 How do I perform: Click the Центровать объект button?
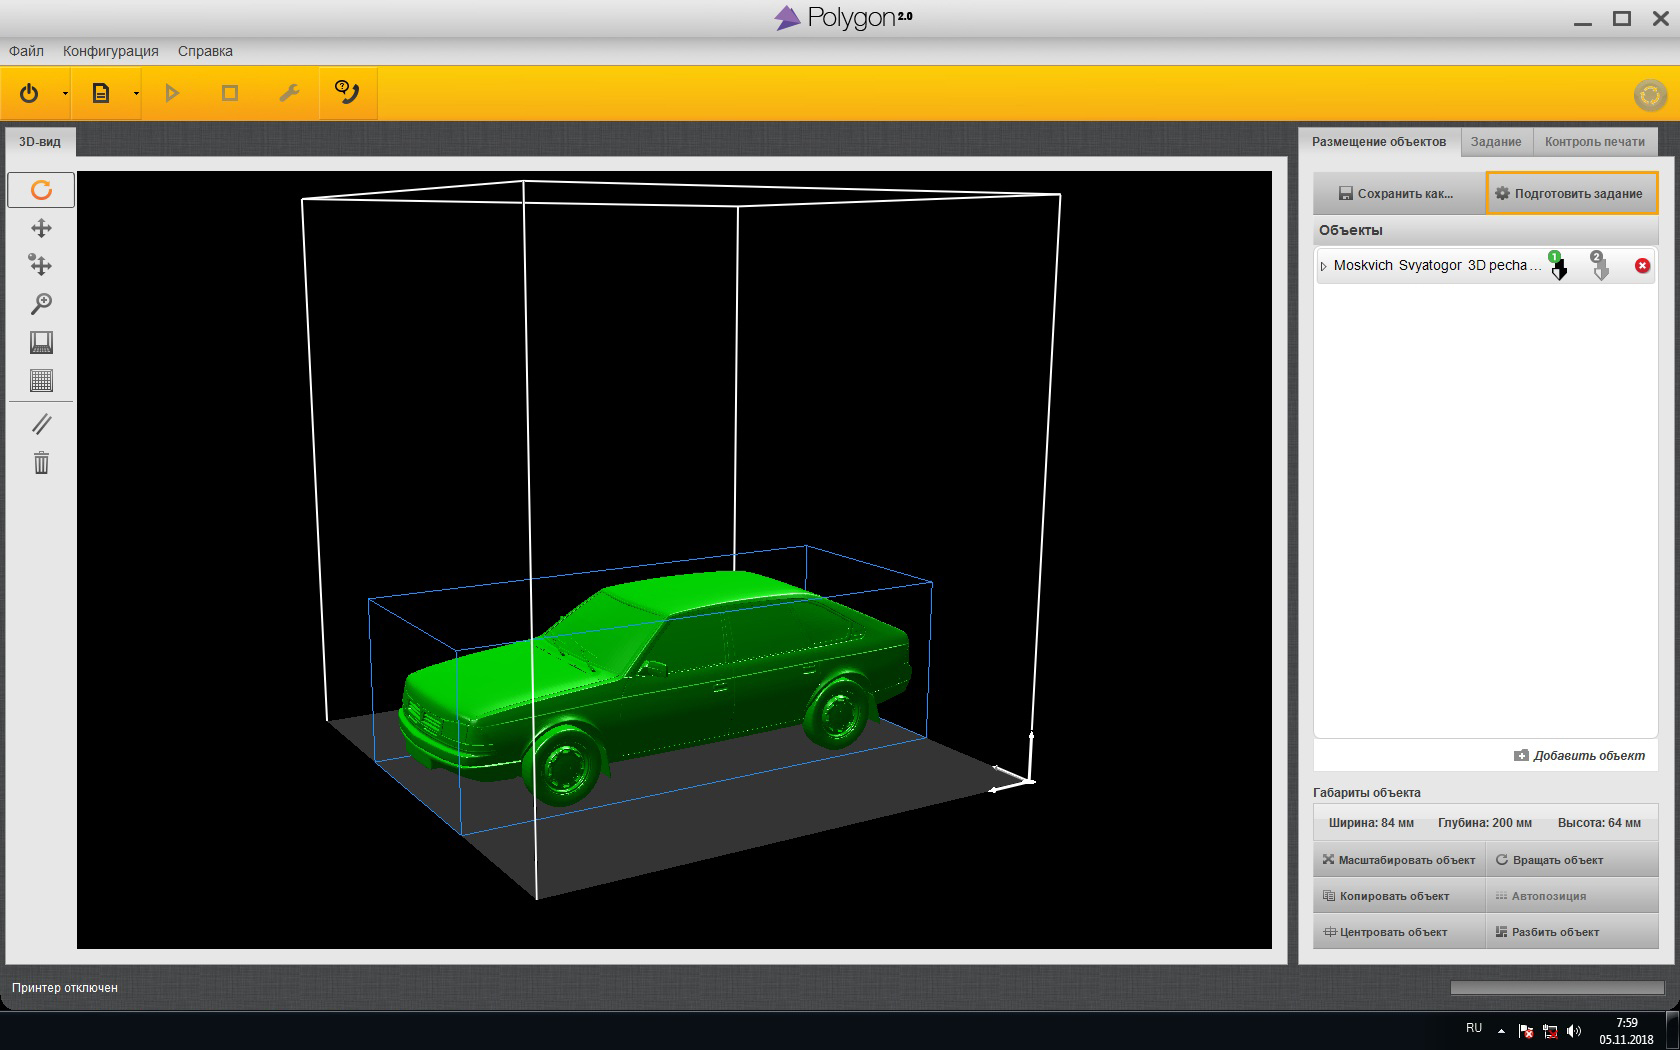click(x=1399, y=932)
